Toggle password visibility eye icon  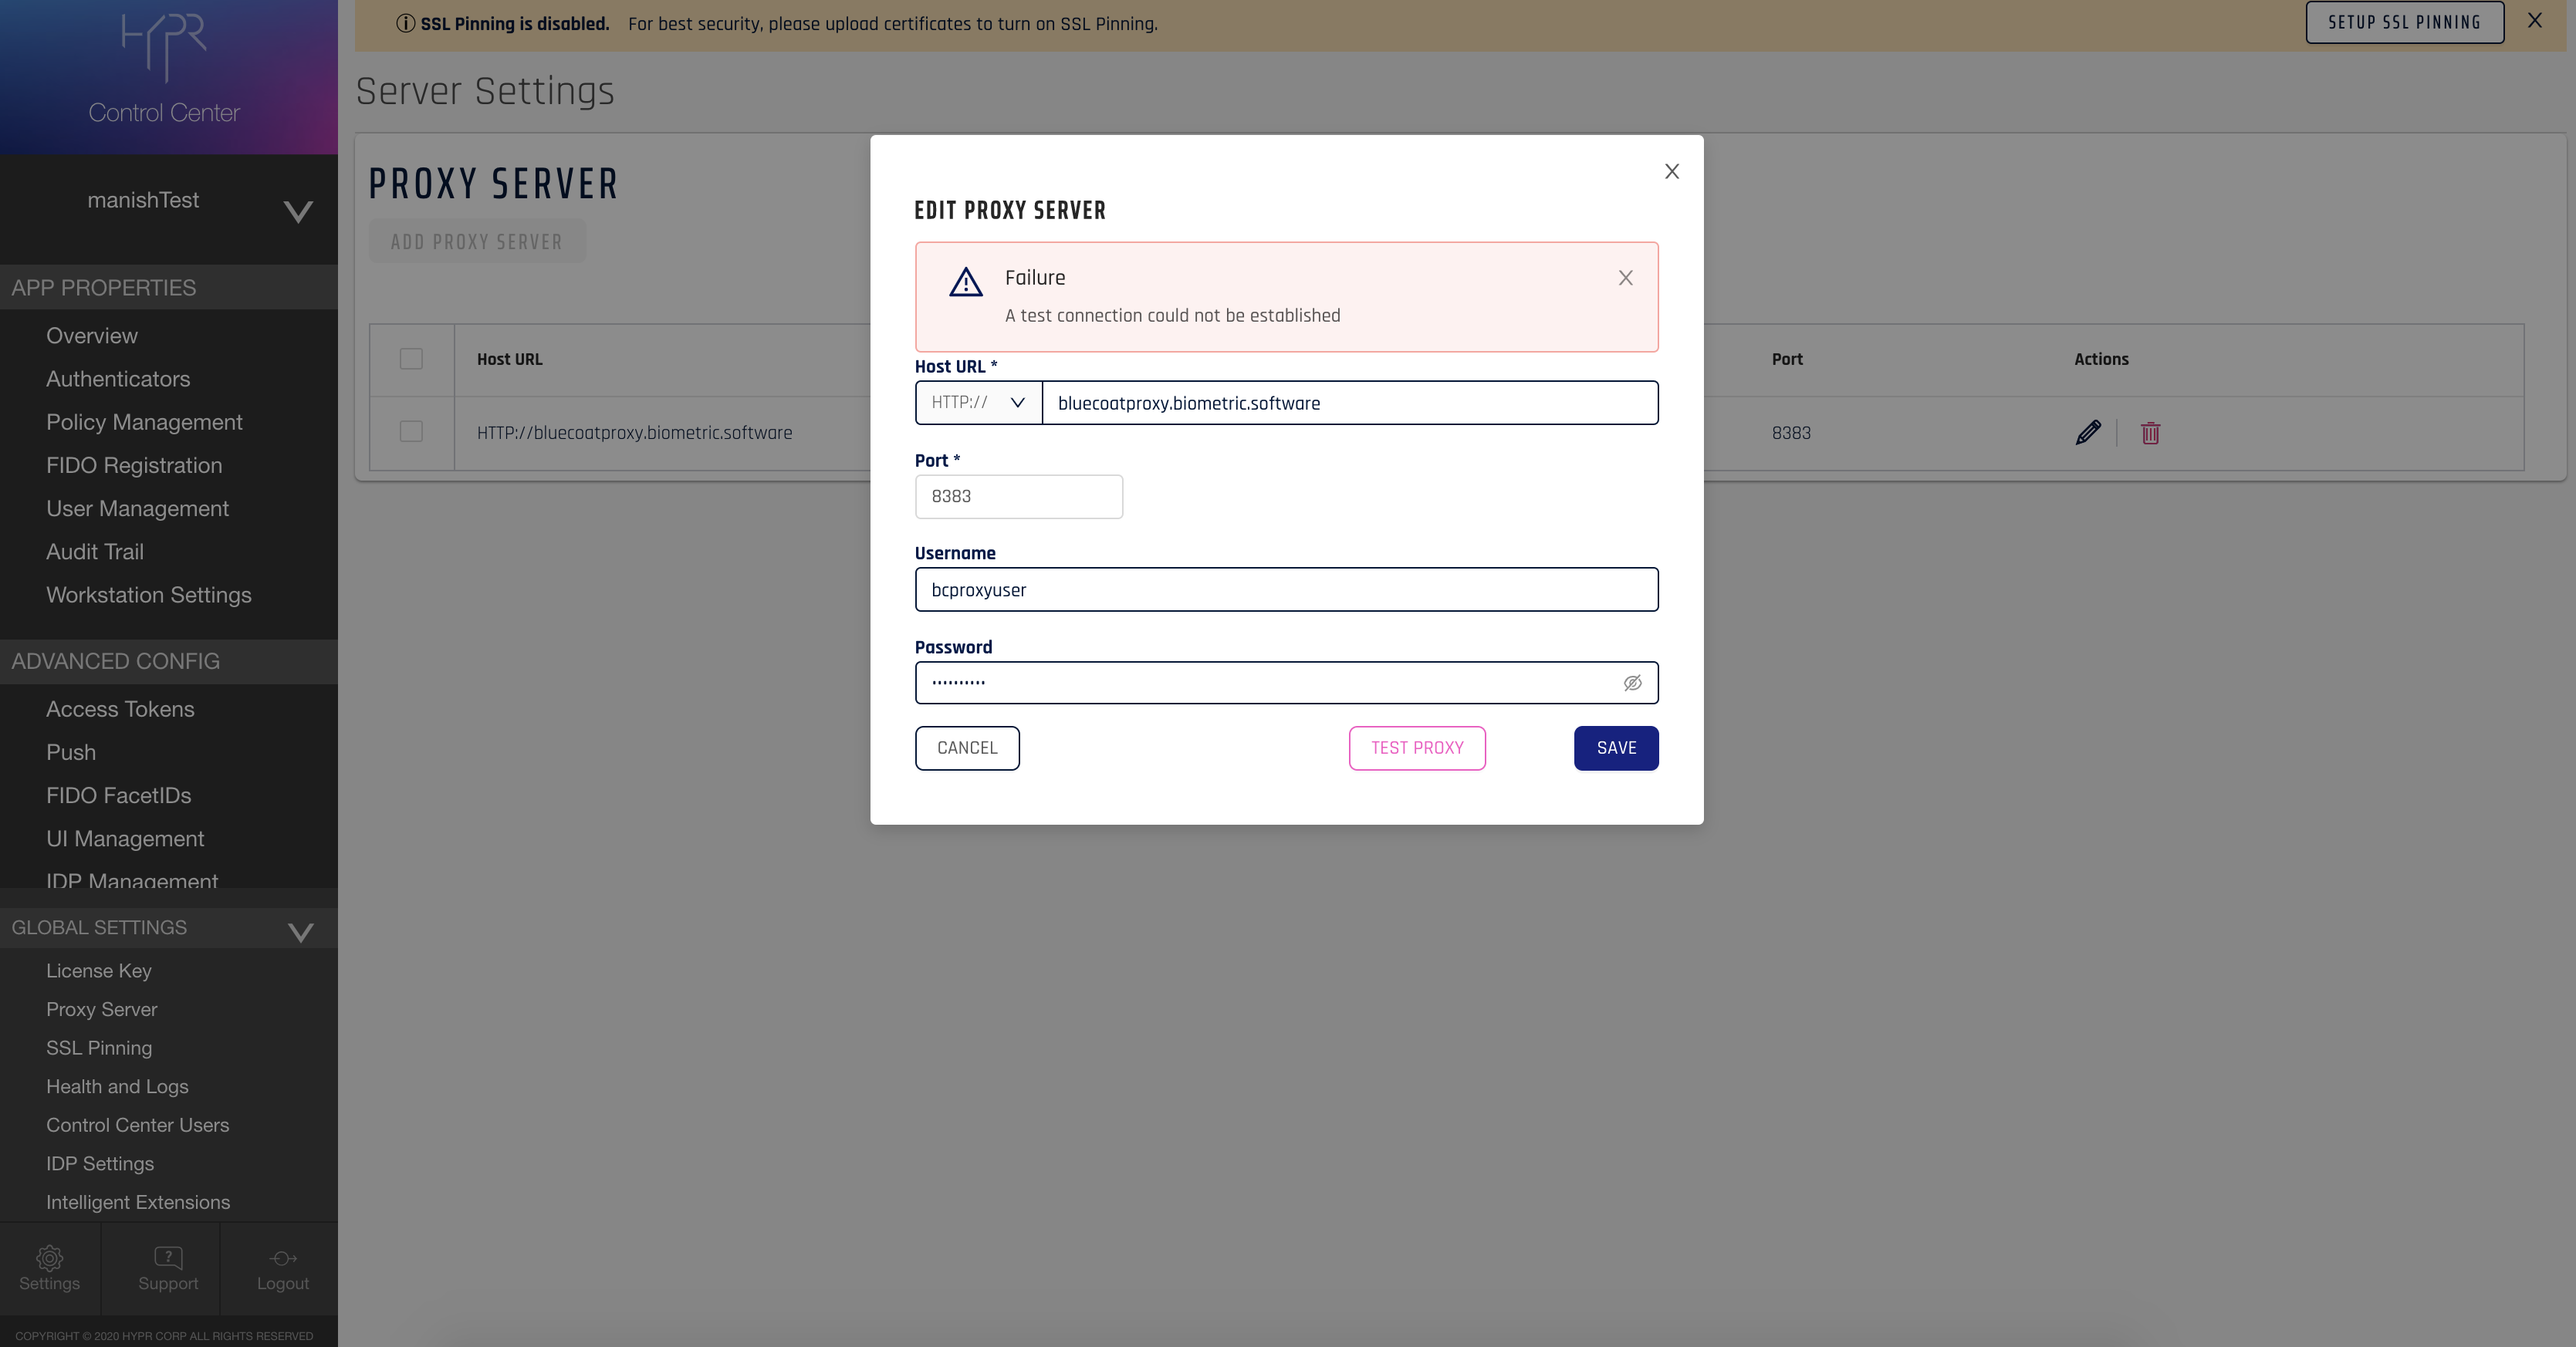point(1632,683)
